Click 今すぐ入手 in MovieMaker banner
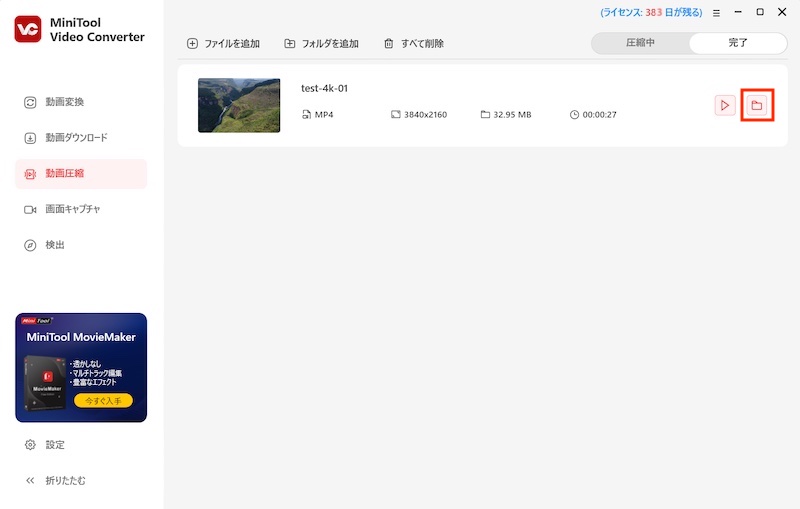This screenshot has height=509, width=800. click(103, 400)
